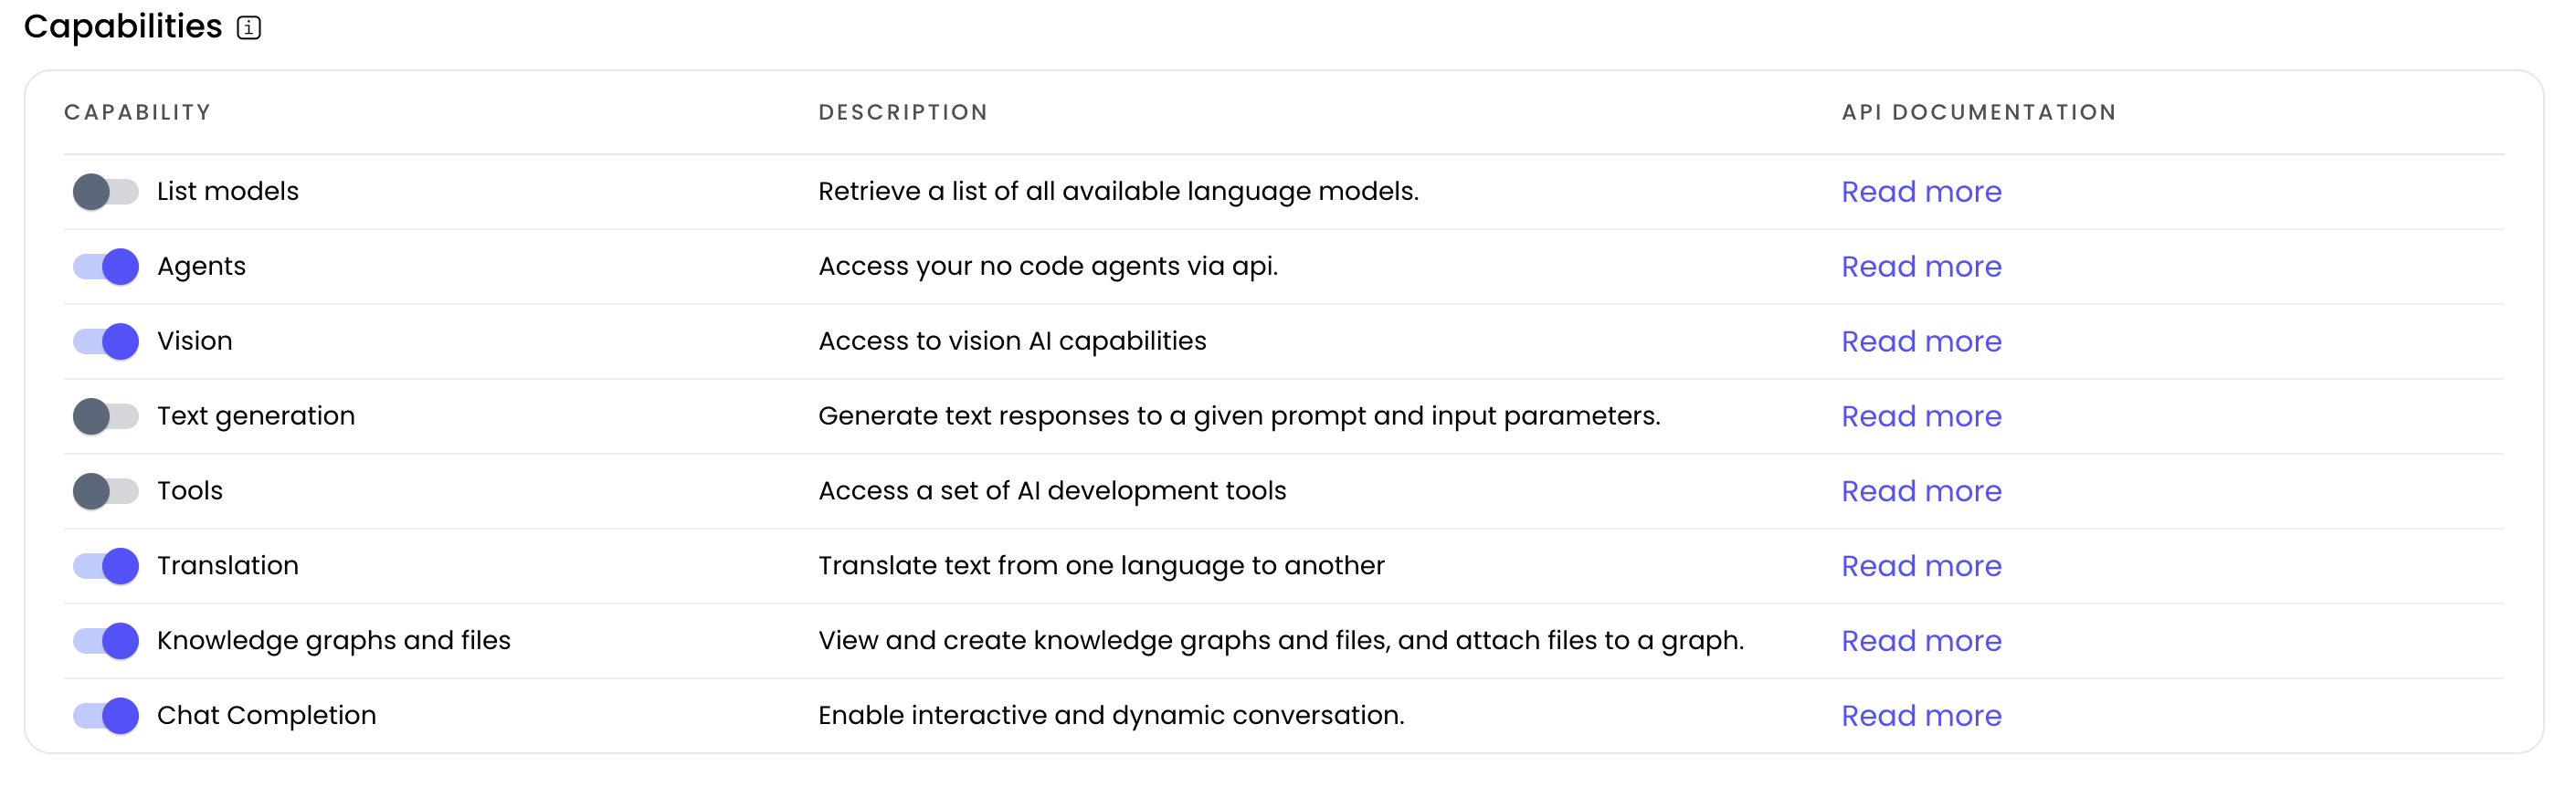Click Read more for Knowledge graphs
The image size is (2576, 787).
click(x=1920, y=641)
